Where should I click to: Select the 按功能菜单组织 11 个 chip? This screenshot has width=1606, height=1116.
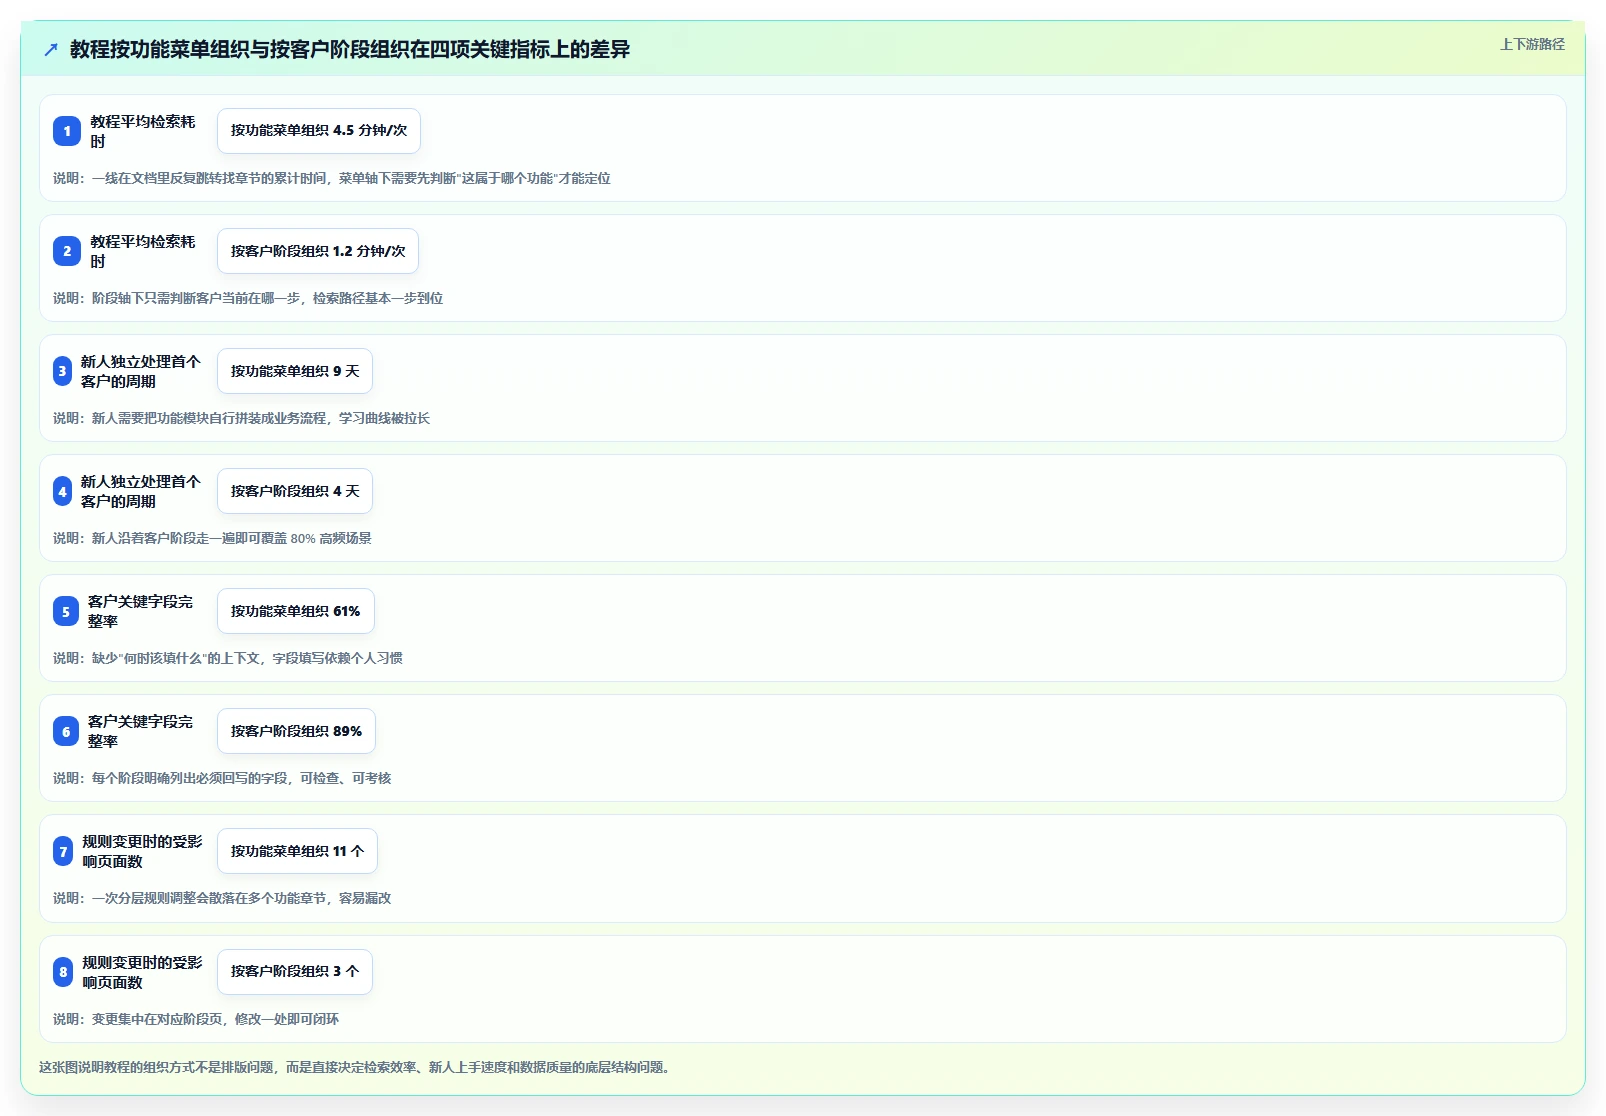tap(297, 851)
